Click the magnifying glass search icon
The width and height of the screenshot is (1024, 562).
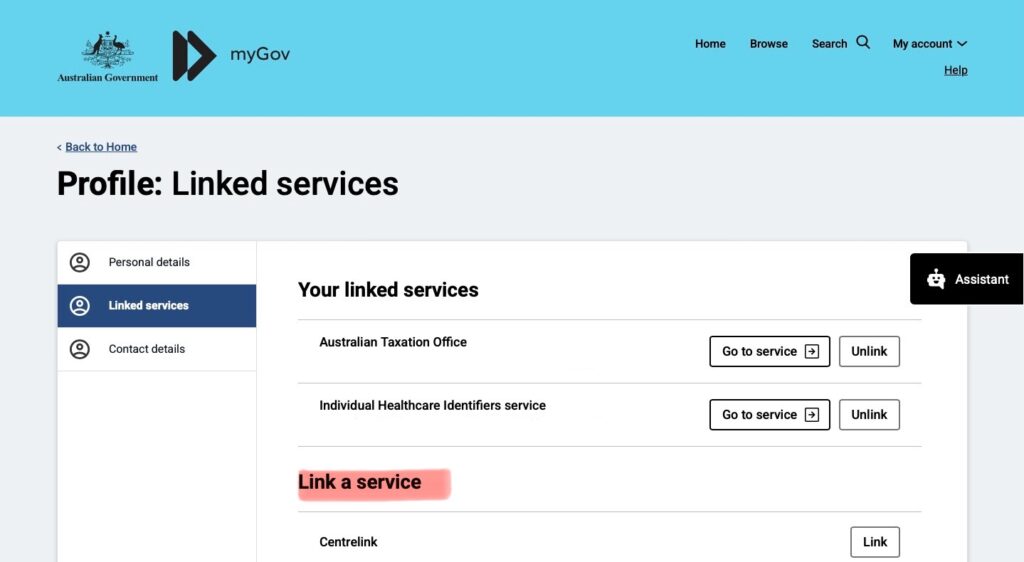[x=863, y=42]
